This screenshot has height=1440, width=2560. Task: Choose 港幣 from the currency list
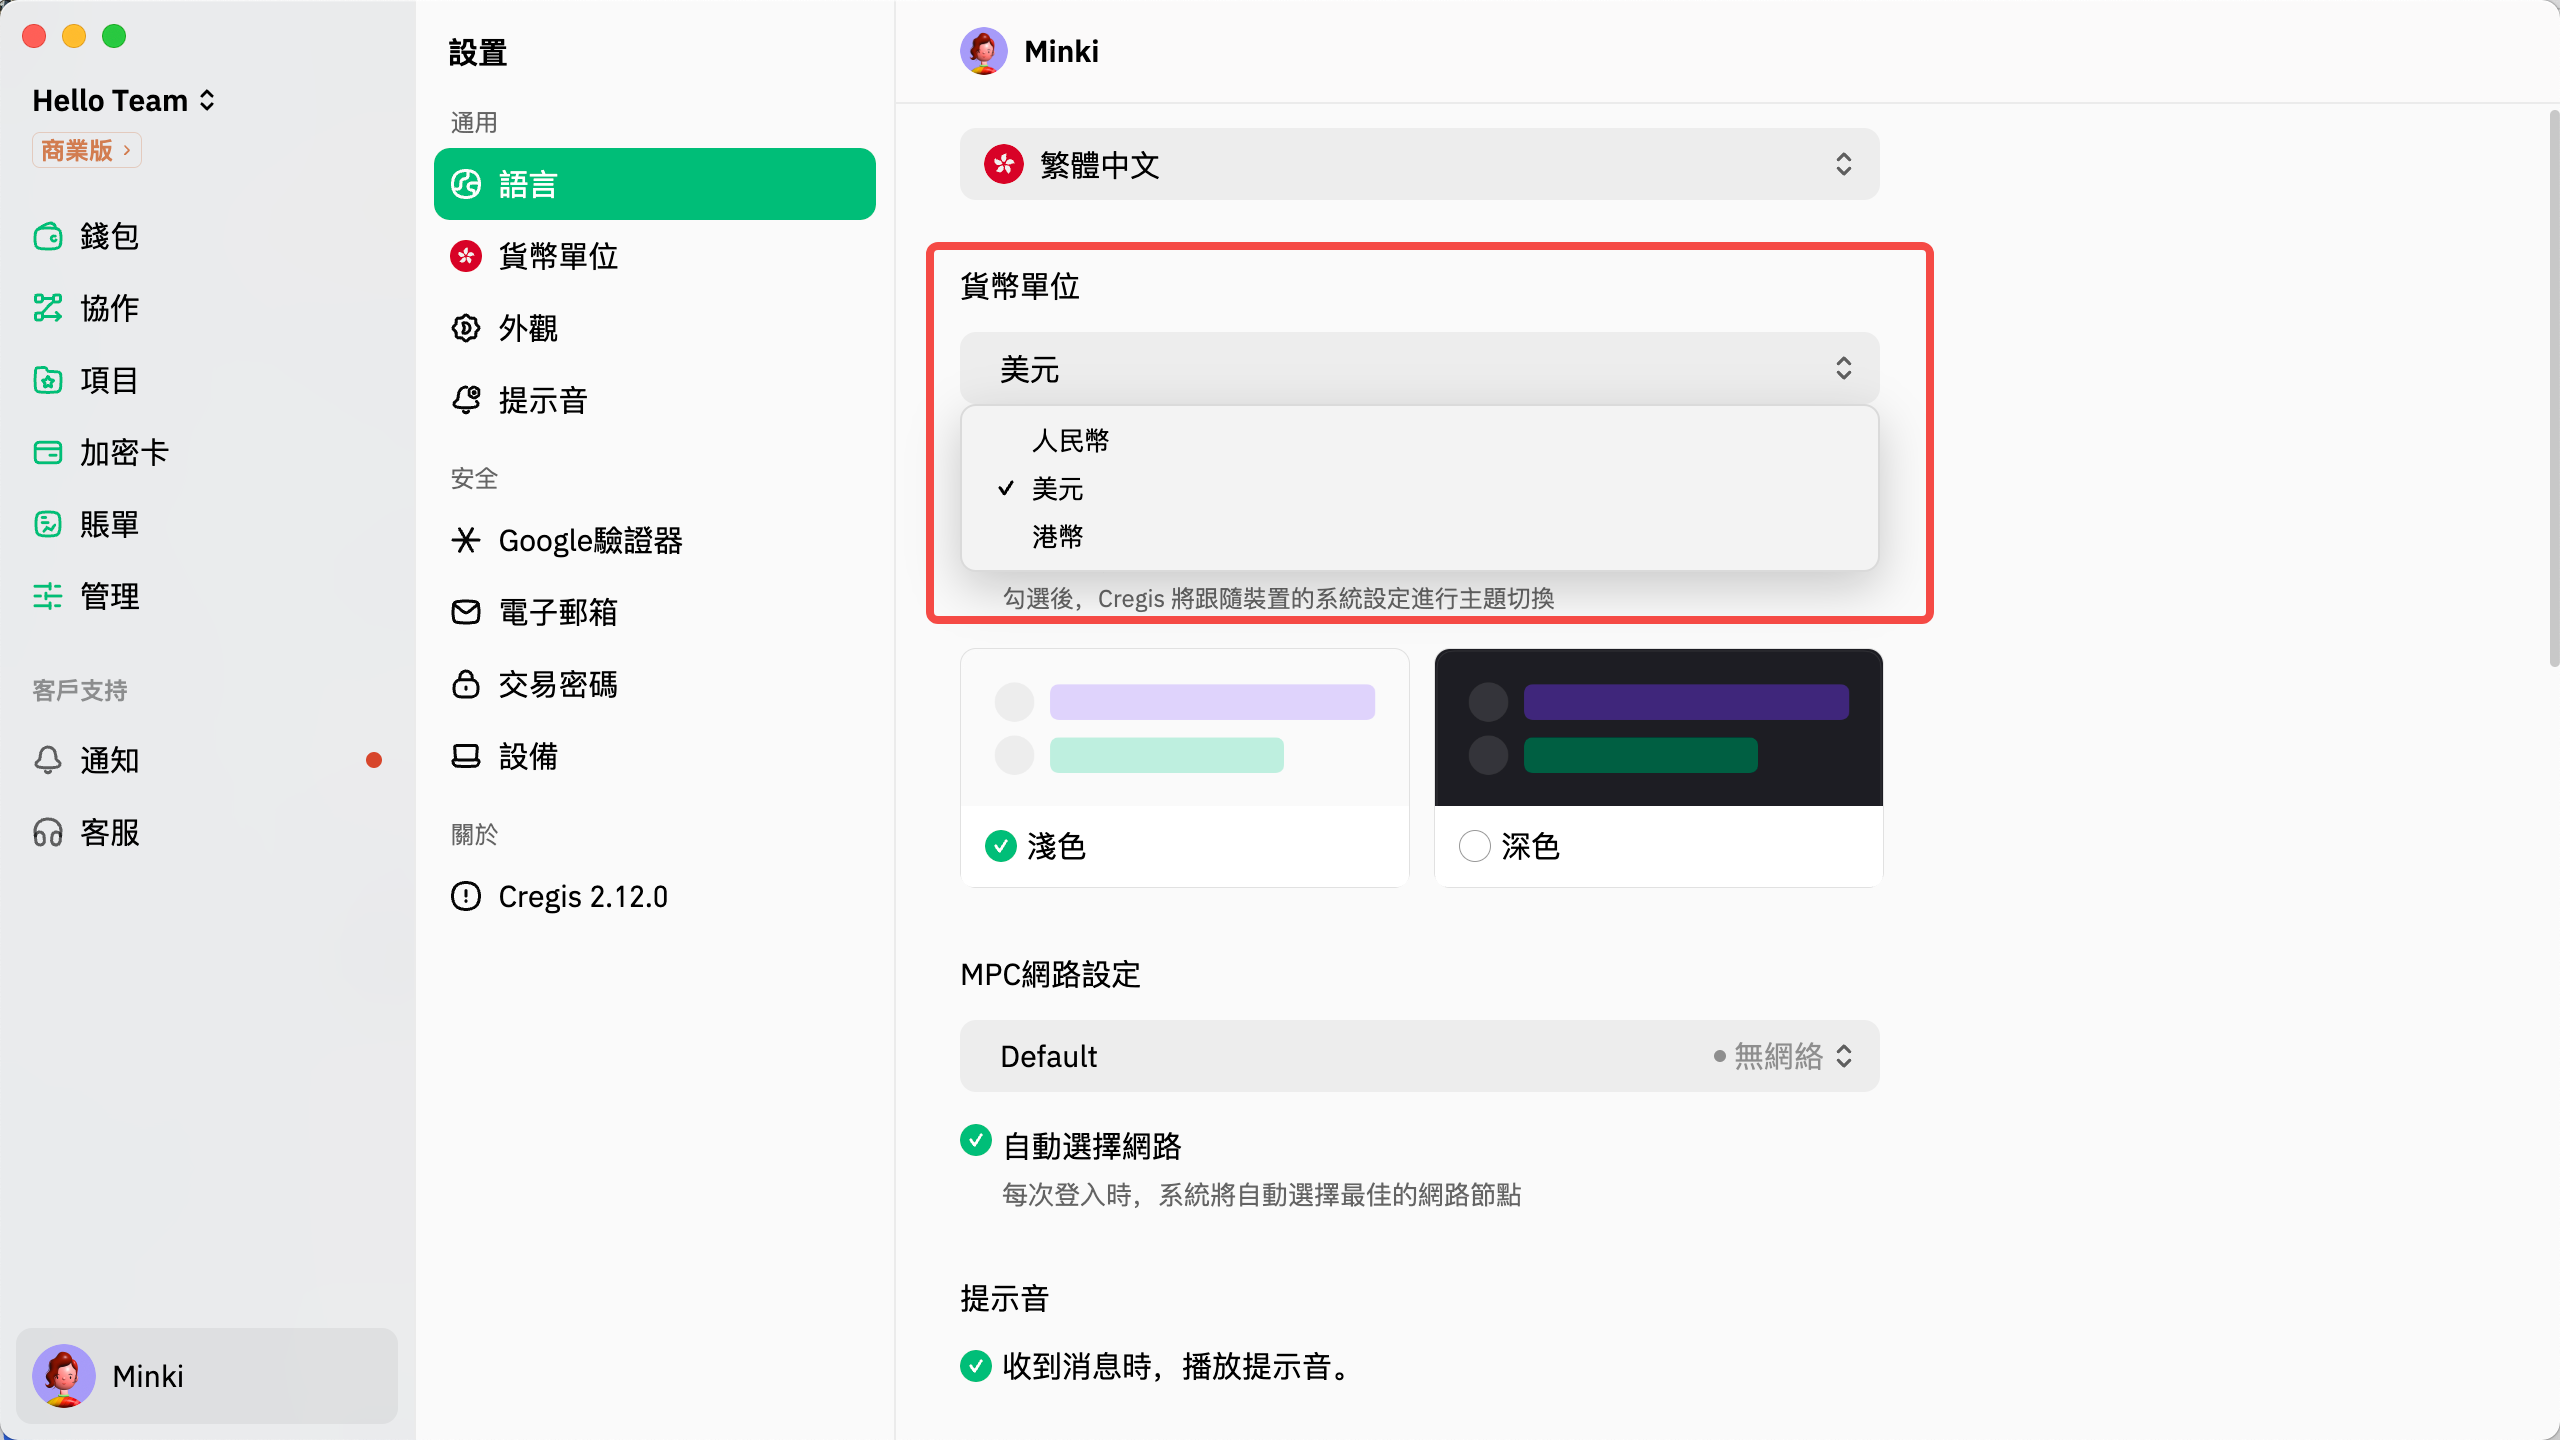coord(1058,537)
